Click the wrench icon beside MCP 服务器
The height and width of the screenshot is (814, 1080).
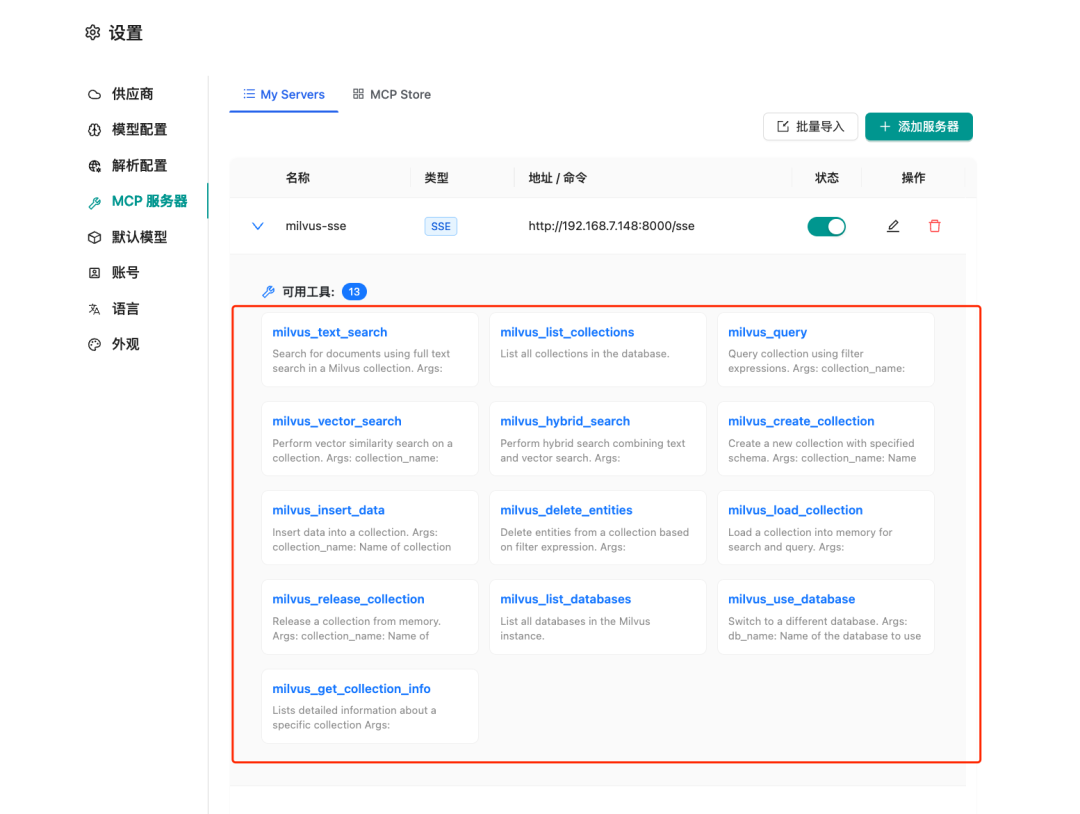click(x=94, y=202)
